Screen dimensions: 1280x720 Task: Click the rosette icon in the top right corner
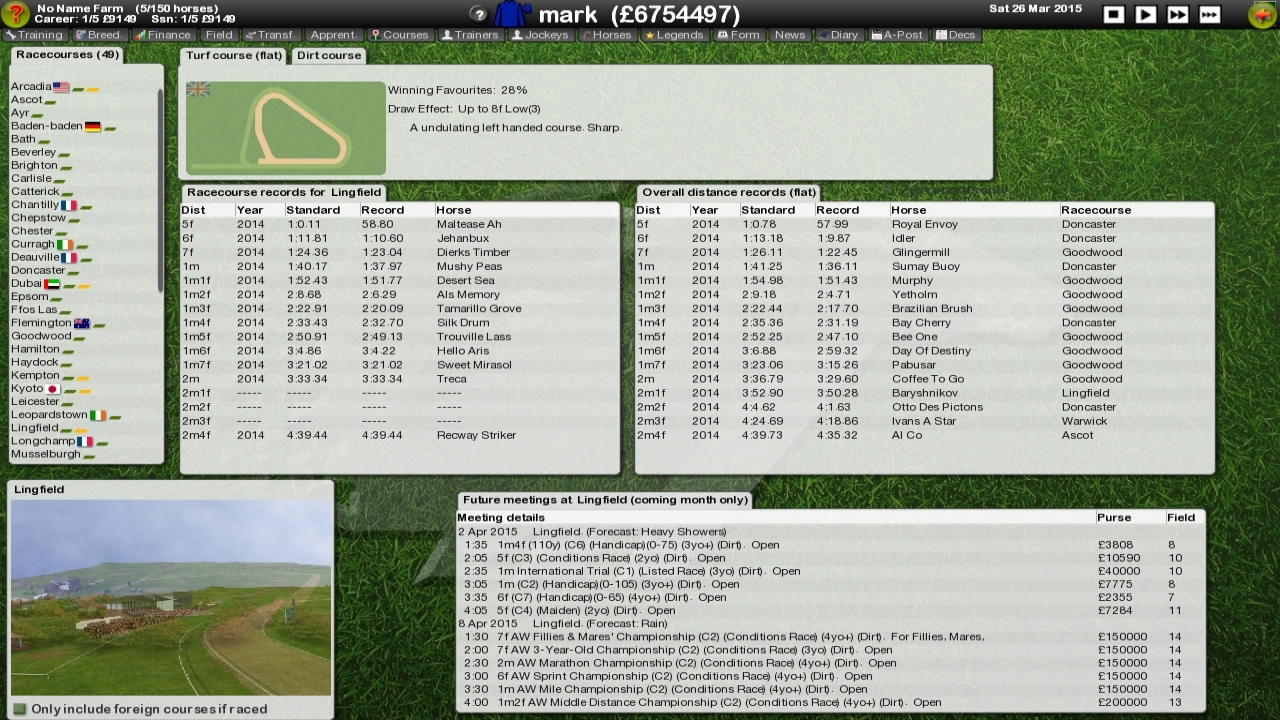1261,13
